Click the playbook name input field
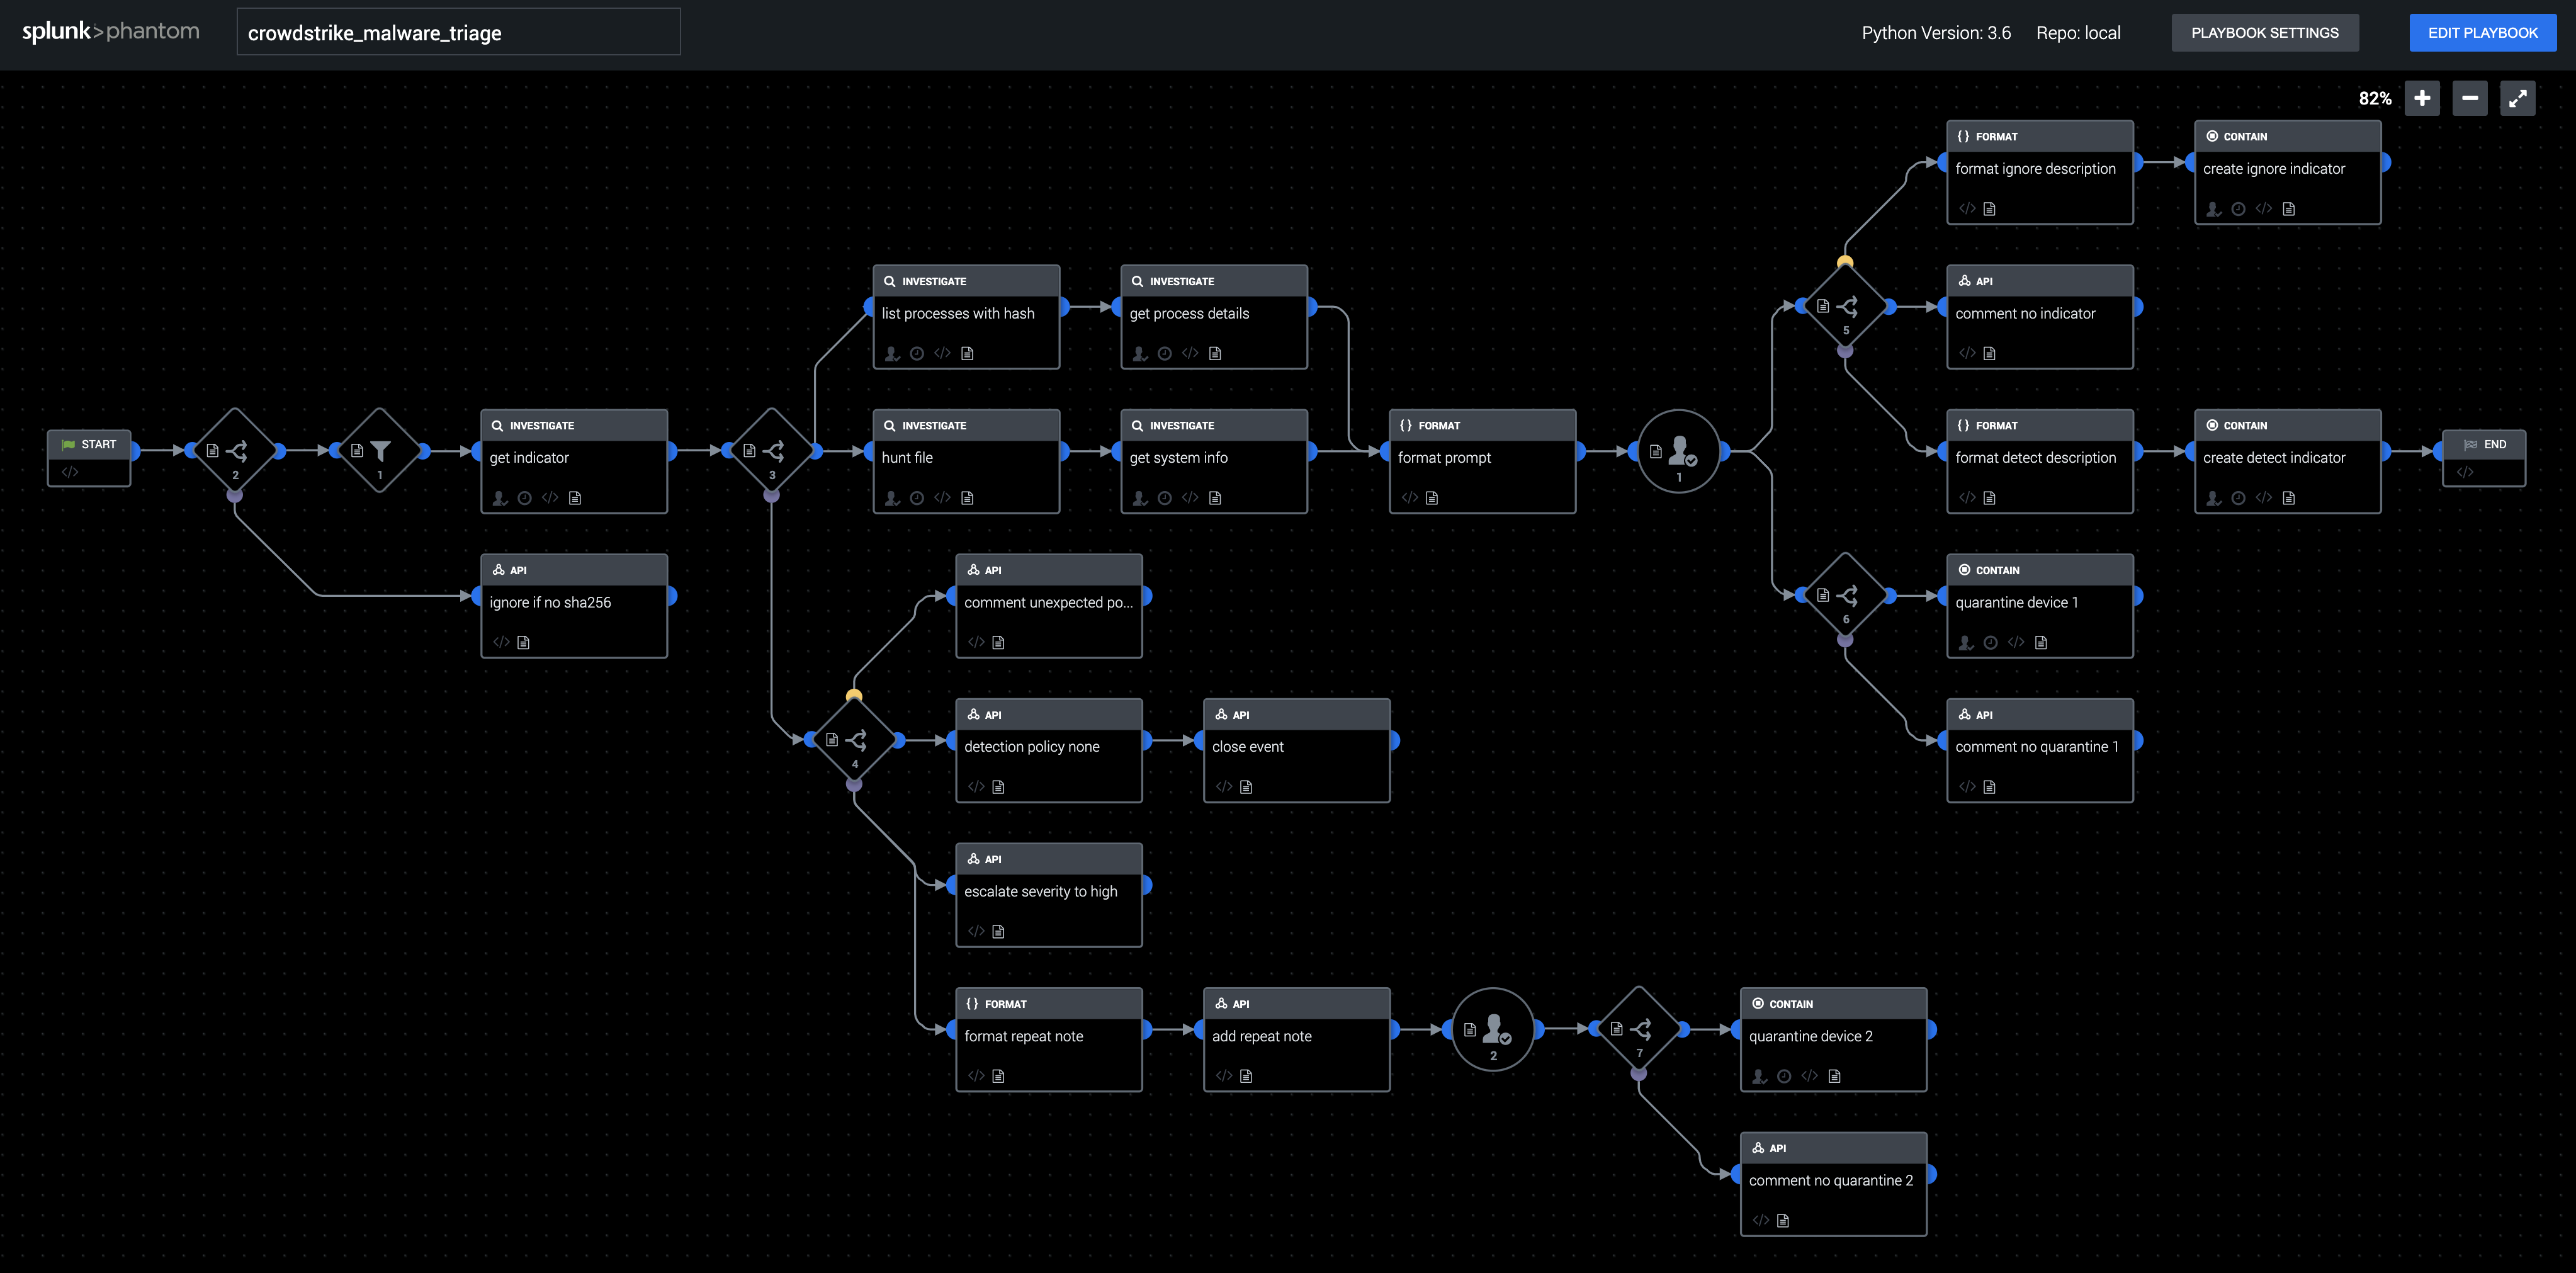Viewport: 2576px width, 1273px height. click(x=458, y=33)
